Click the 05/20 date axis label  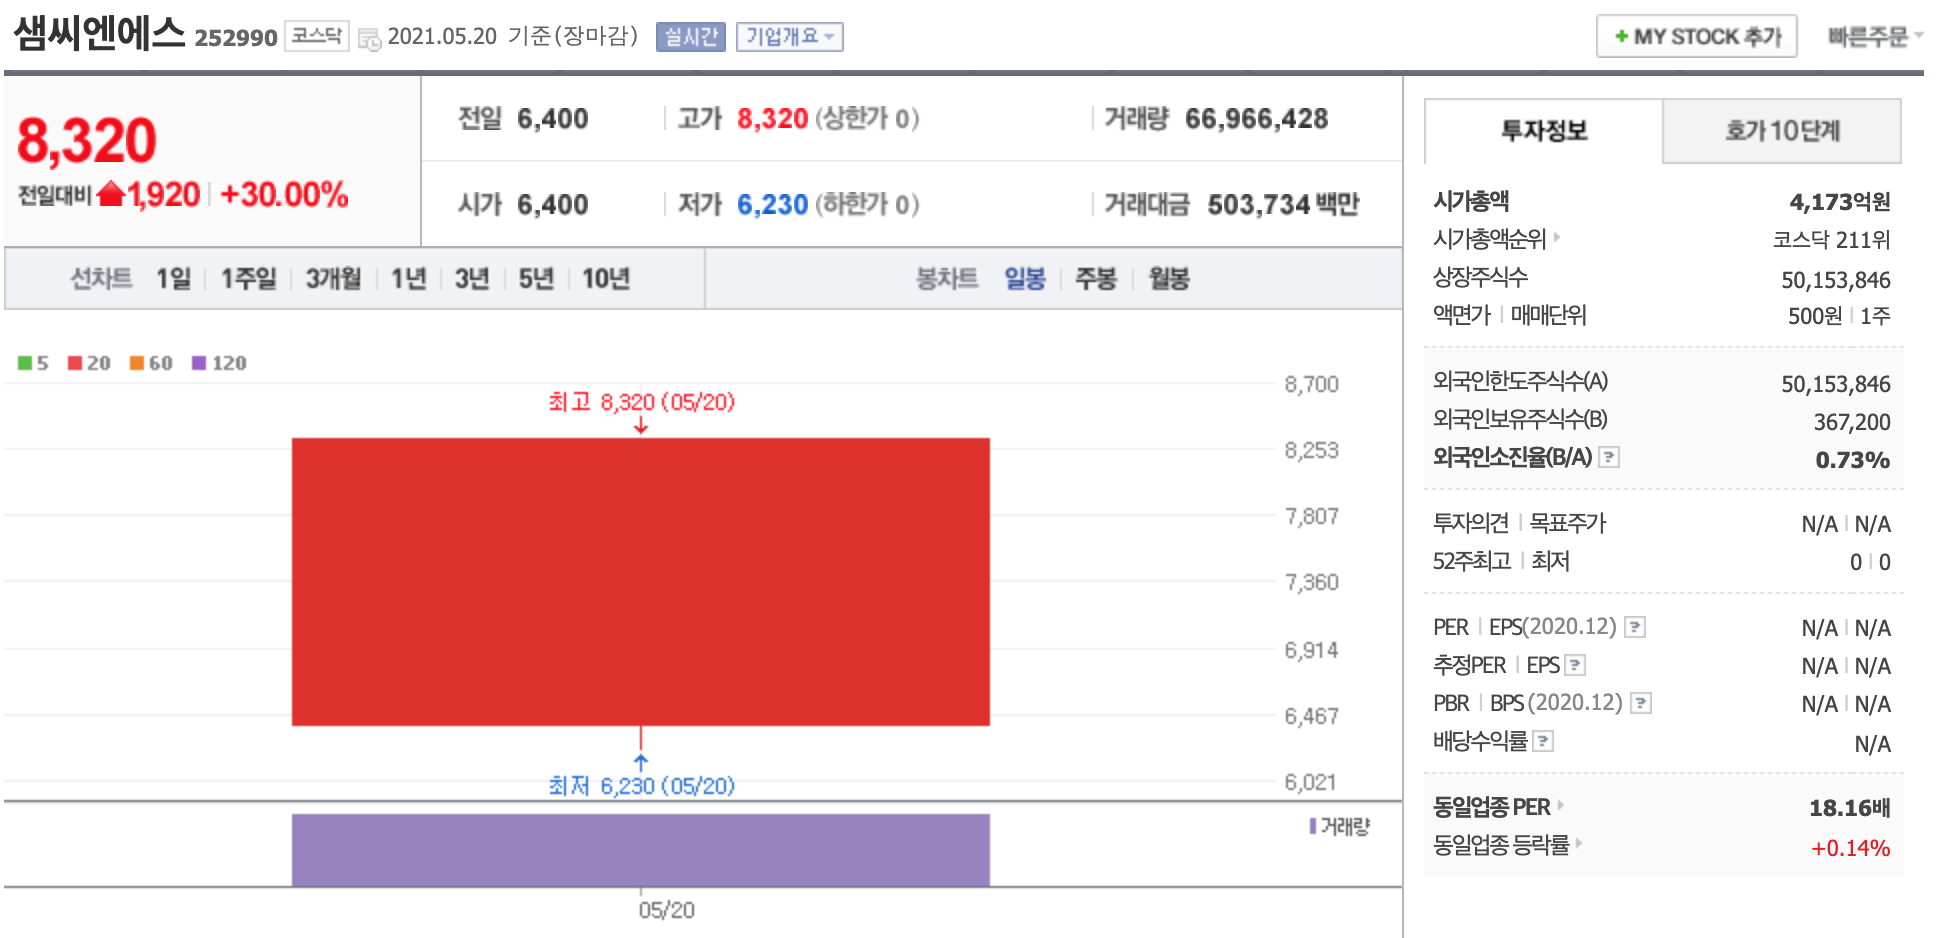click(666, 910)
